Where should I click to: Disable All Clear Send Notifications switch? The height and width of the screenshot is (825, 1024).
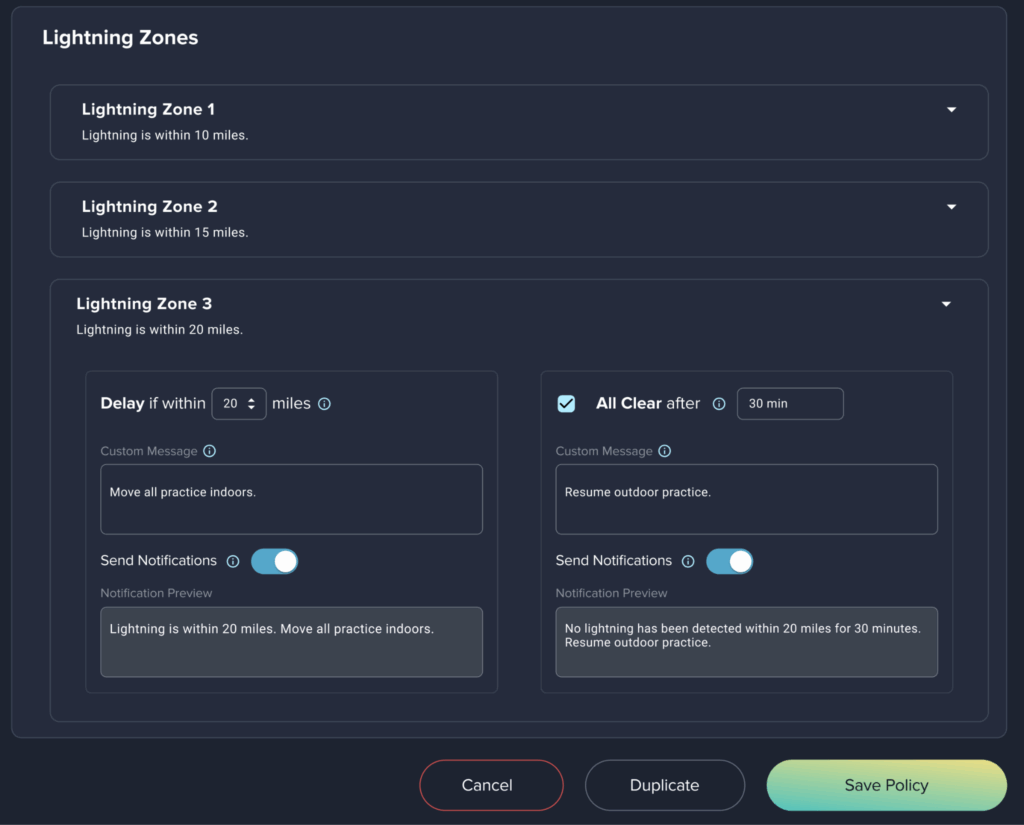[x=729, y=561]
